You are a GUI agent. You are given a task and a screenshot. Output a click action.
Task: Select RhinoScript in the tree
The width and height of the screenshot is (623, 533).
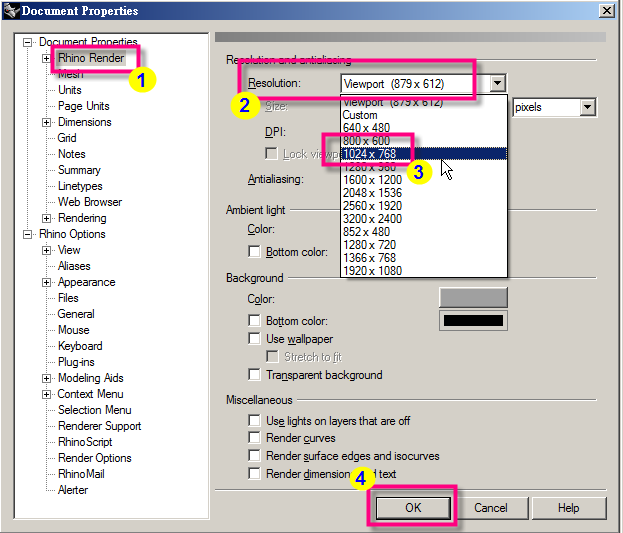pyautogui.click(x=85, y=442)
